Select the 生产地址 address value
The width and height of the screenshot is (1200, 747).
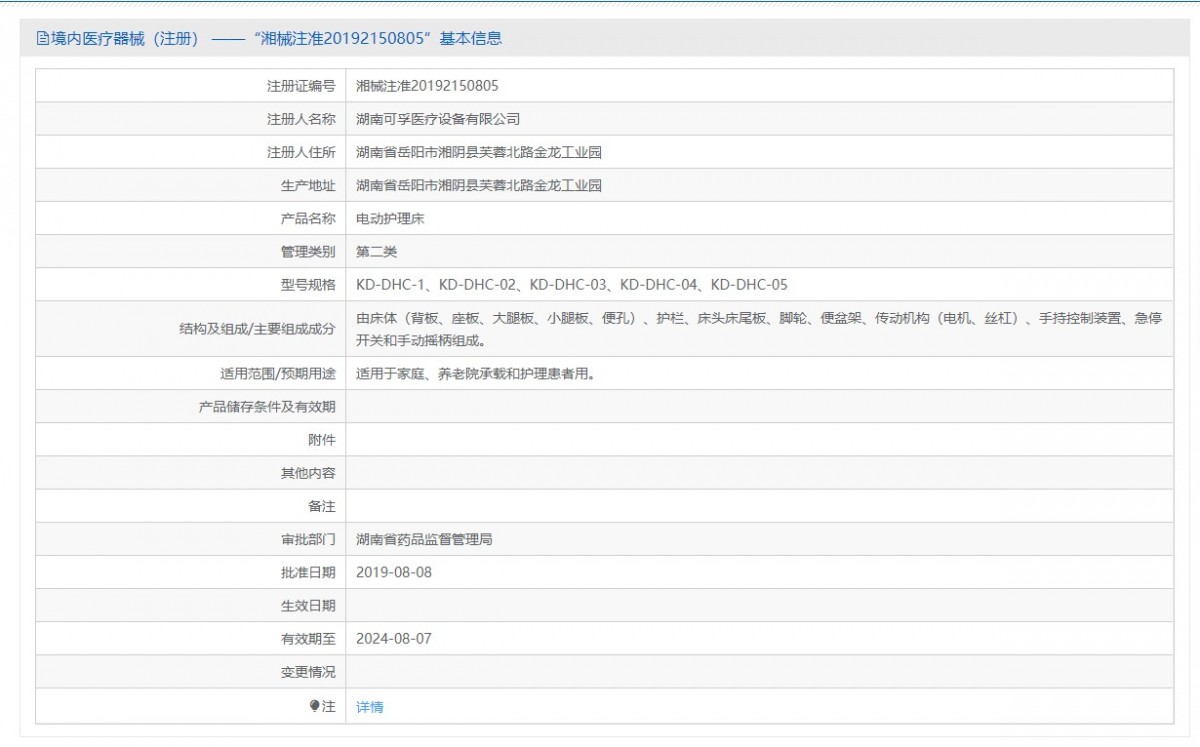pyautogui.click(x=479, y=185)
